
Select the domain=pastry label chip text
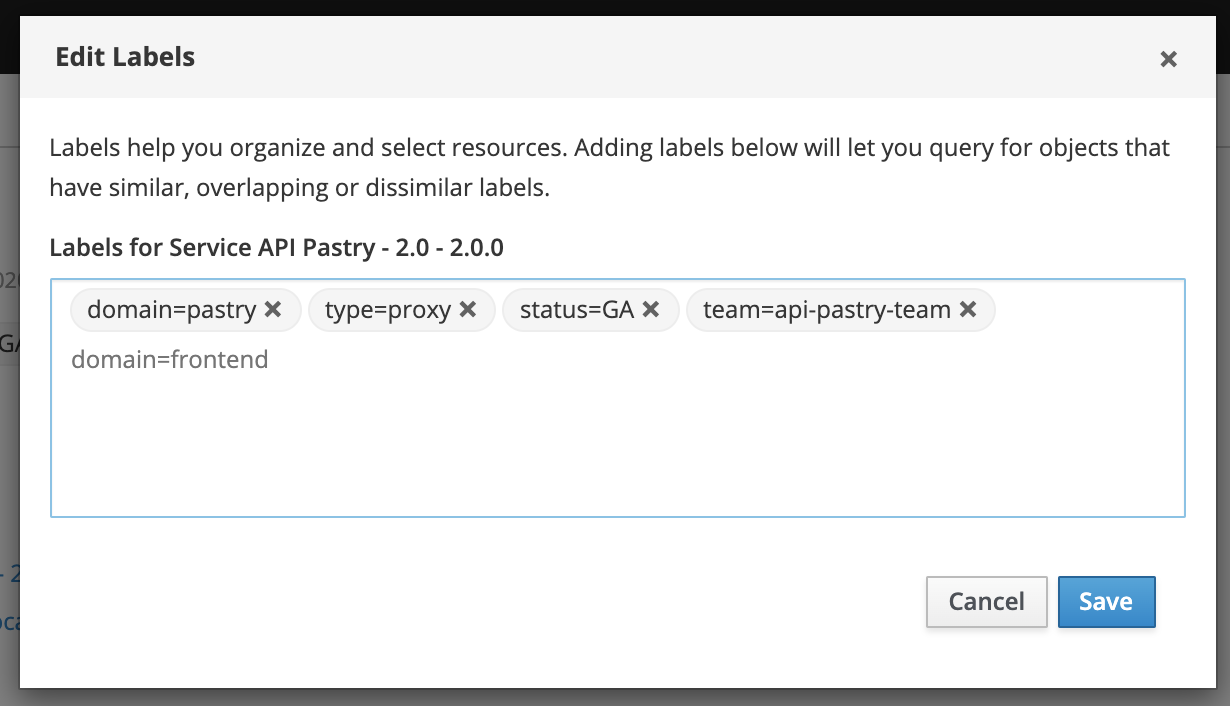[171, 310]
